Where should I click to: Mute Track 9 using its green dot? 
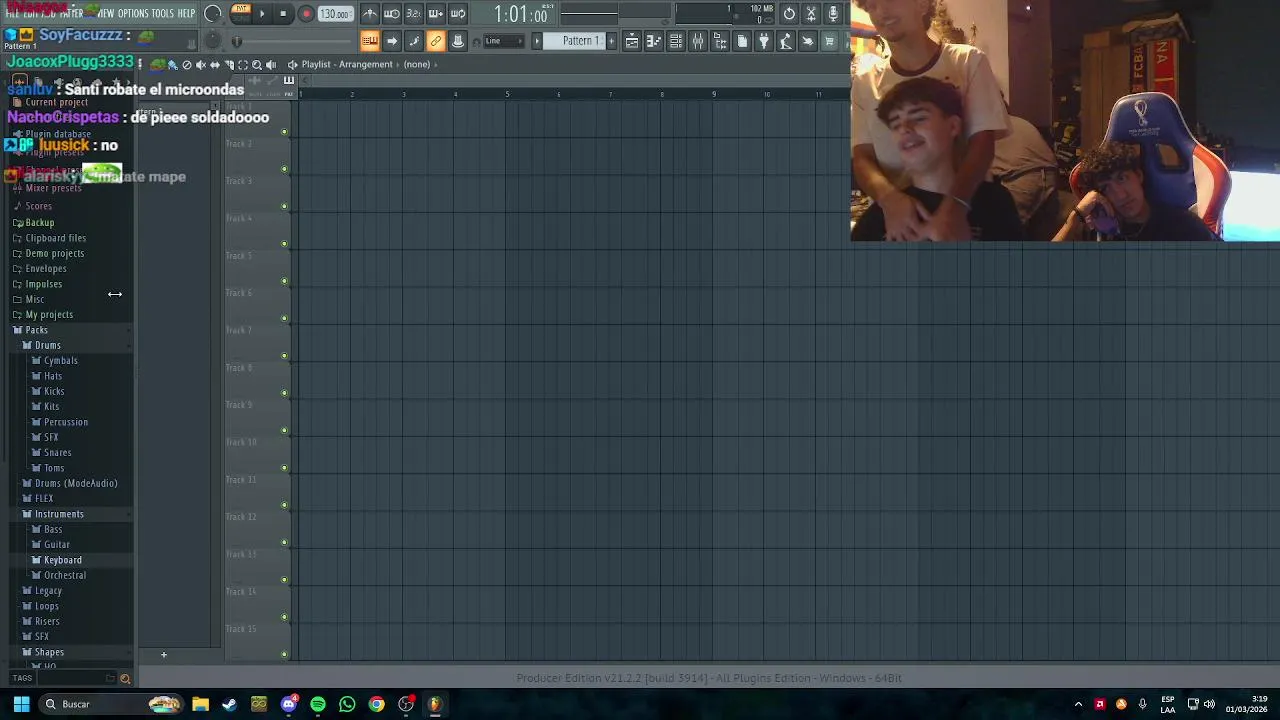pos(284,430)
